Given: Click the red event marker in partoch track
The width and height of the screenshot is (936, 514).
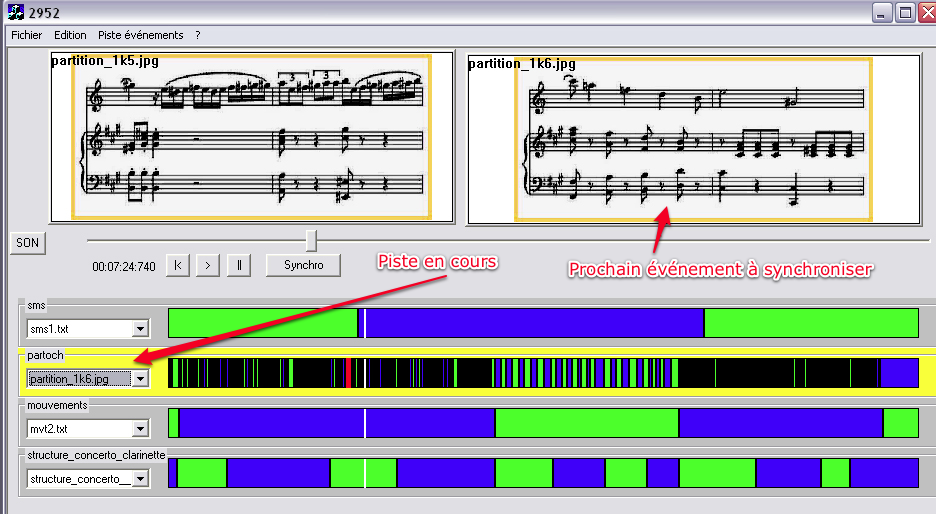Looking at the screenshot, I should pos(349,373).
